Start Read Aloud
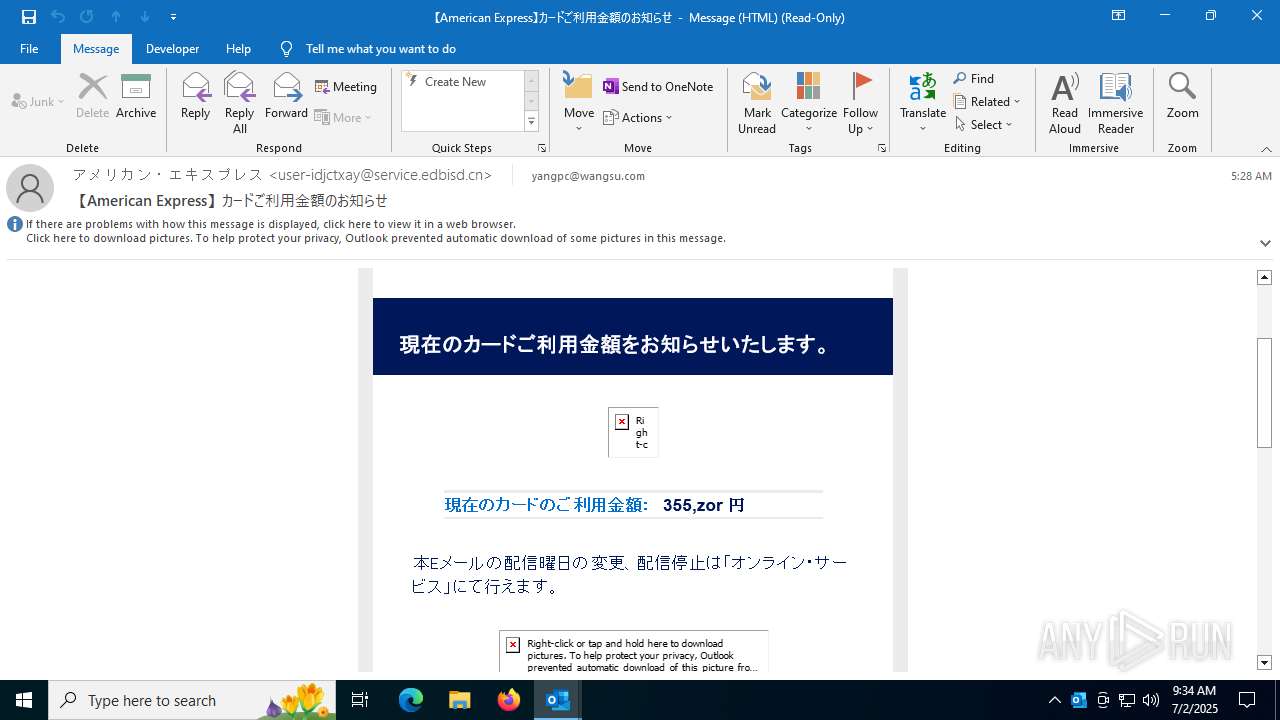1280x720 pixels. [1065, 103]
